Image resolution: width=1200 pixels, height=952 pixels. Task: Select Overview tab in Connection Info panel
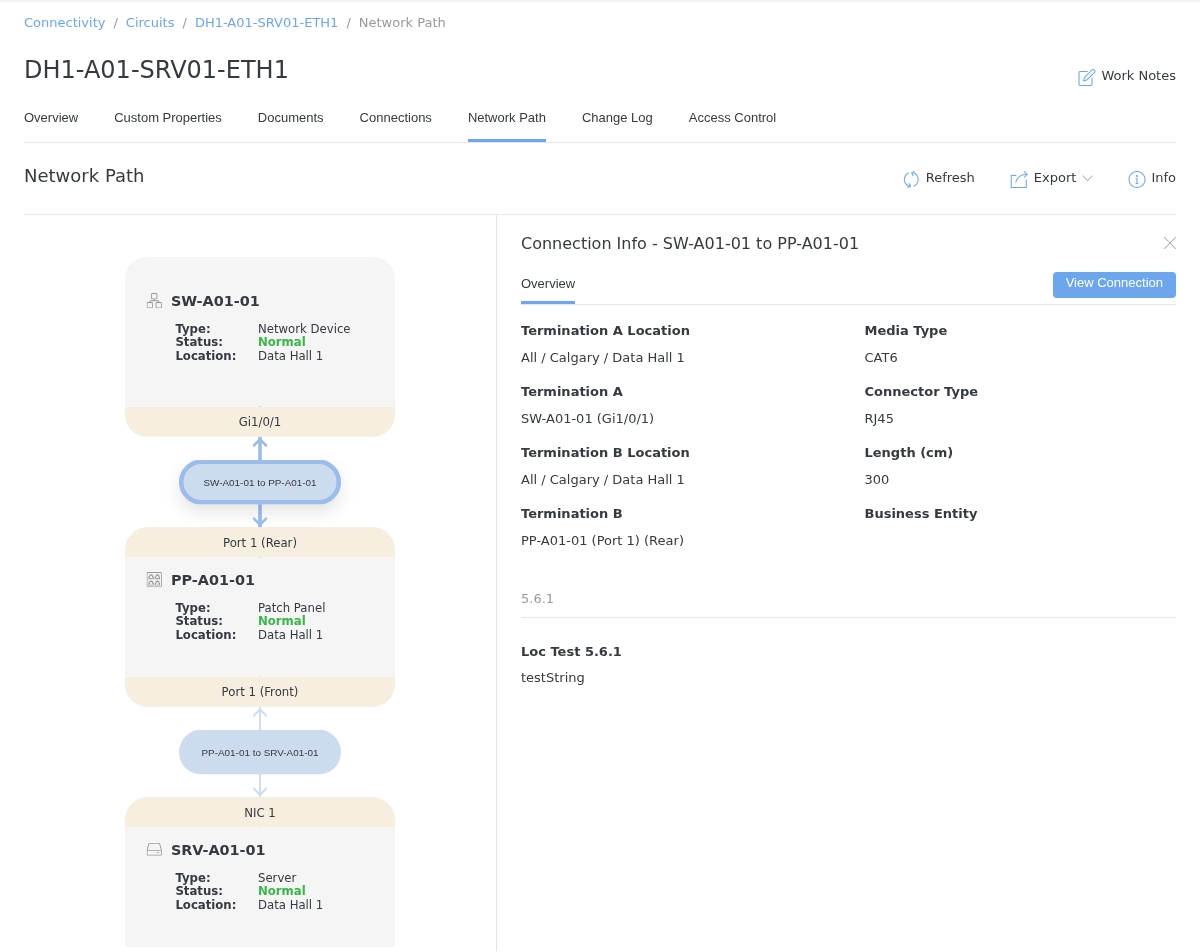click(548, 284)
